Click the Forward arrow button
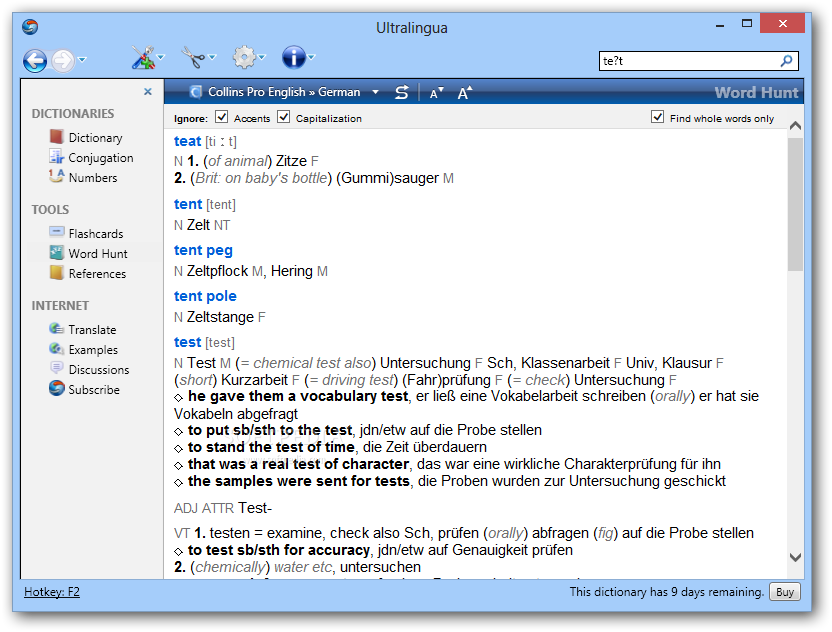The width and height of the screenshot is (832, 632). tap(63, 60)
